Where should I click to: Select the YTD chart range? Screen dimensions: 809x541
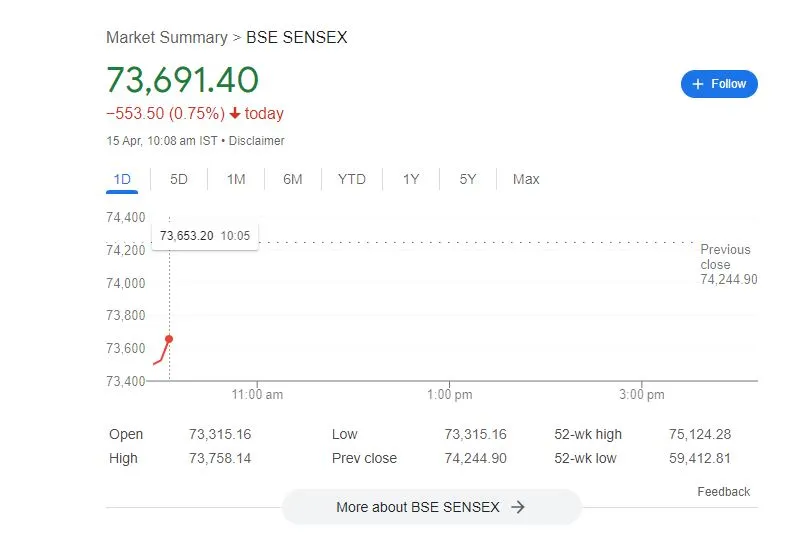(x=352, y=179)
